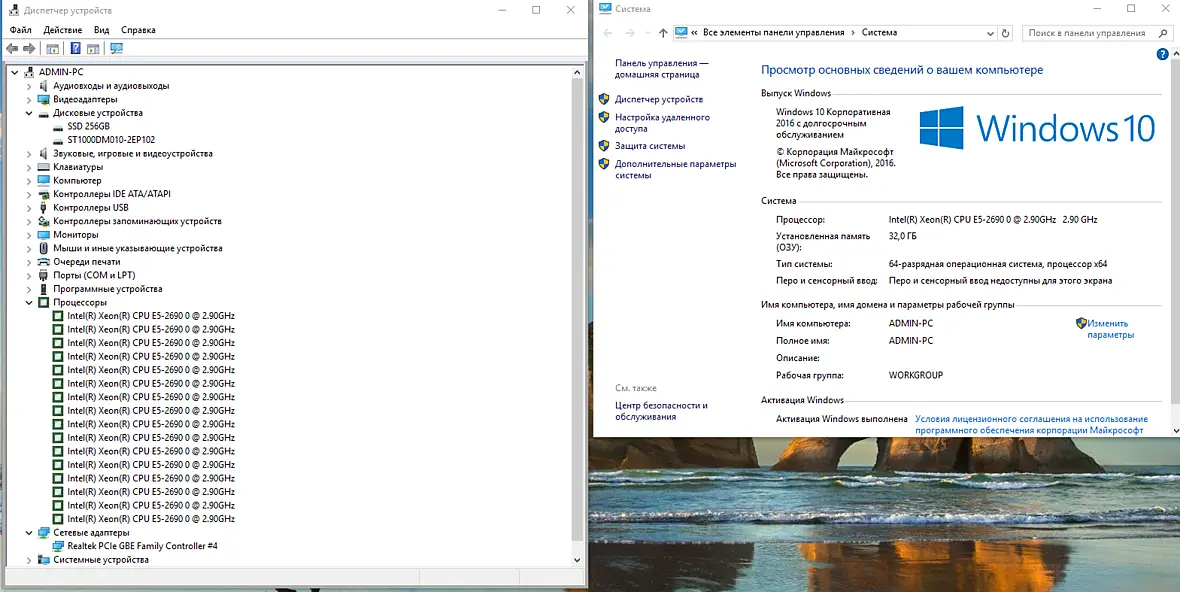This screenshot has height=592, width=1180.
Task: Expand Контроллеры IDE ATA/ATAPI node
Action: 29,194
